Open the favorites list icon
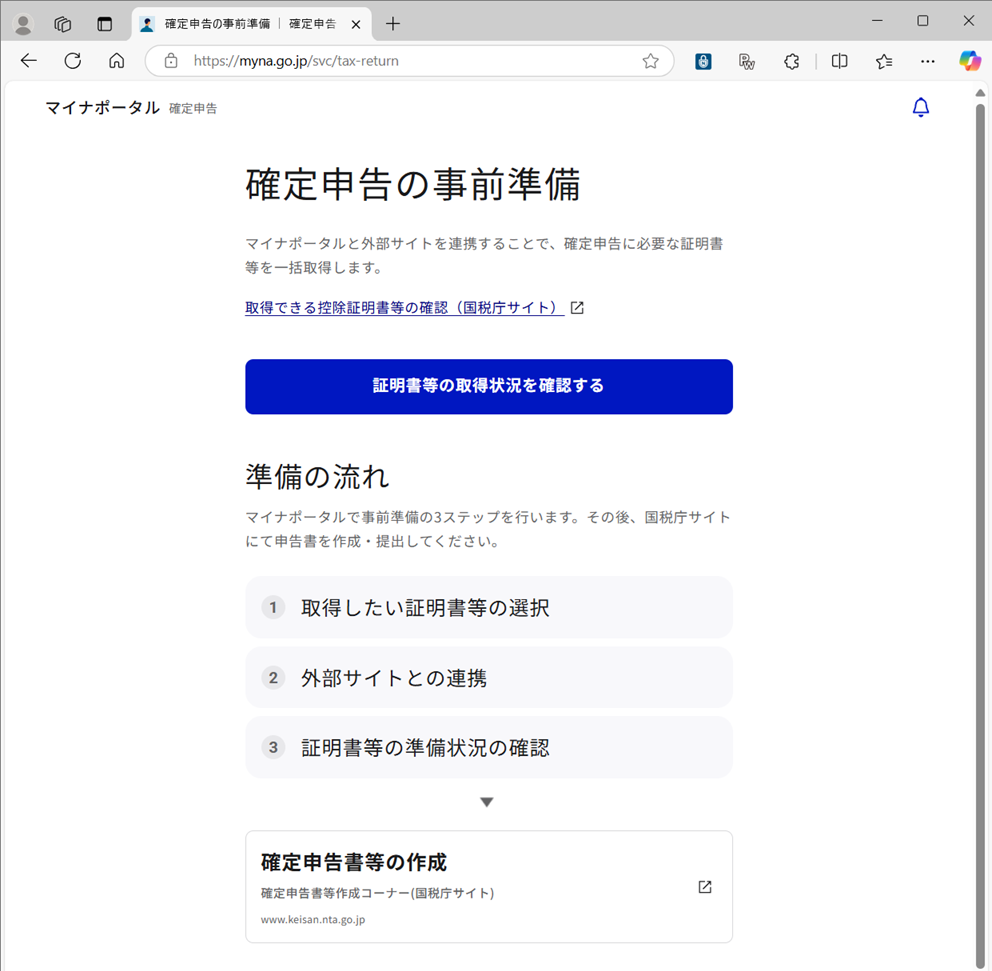This screenshot has height=971, width=992. pos(884,61)
